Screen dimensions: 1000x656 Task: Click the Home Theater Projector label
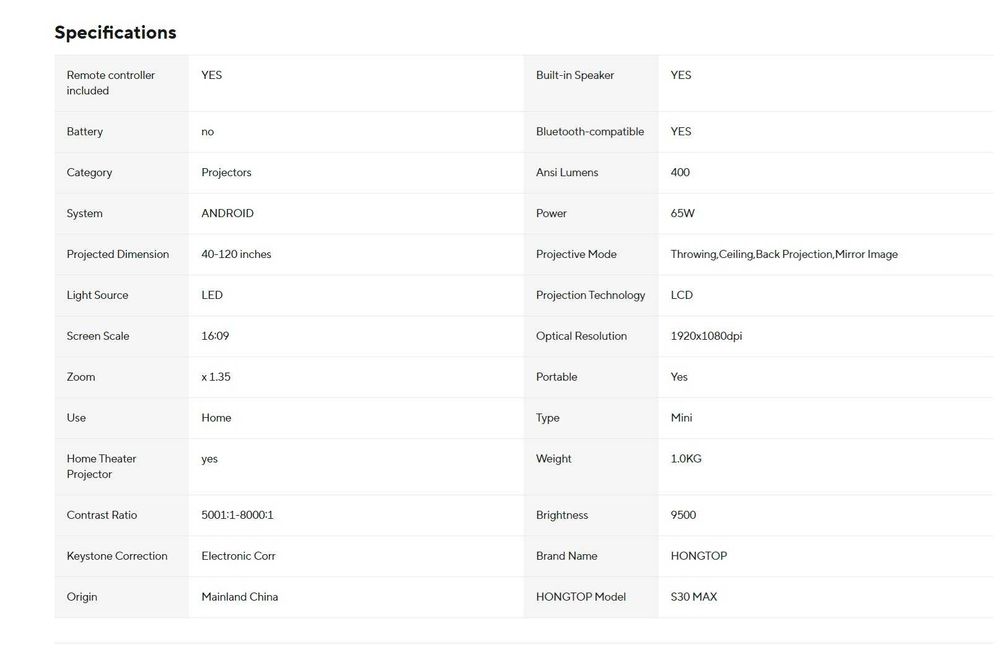pyautogui.click(x=101, y=466)
